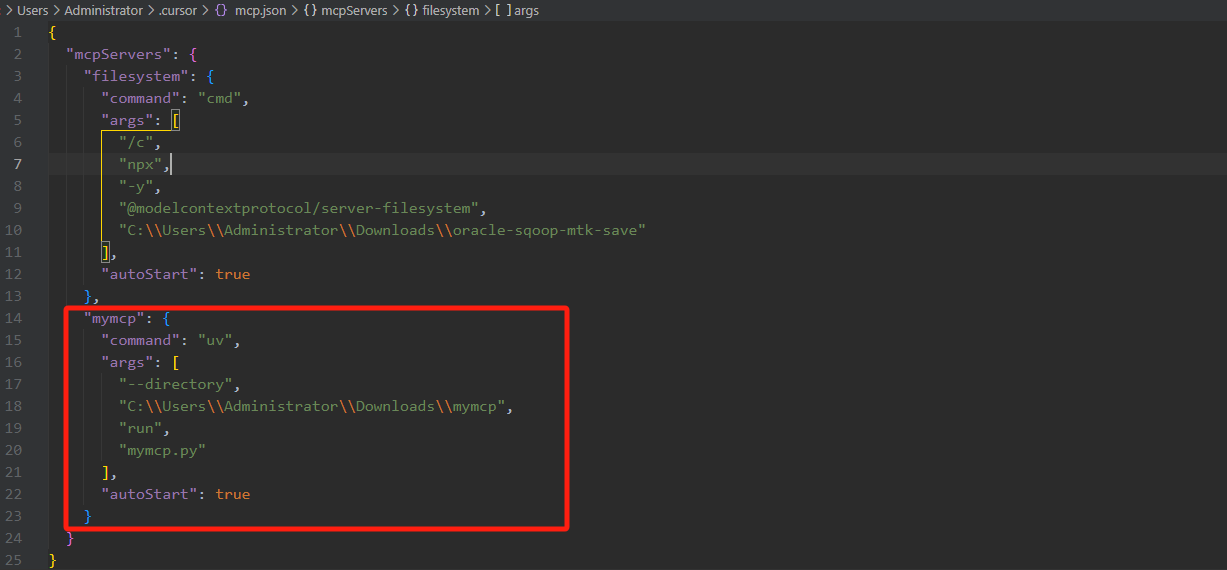Click the true value on line 12
1227x570 pixels.
[x=232, y=274]
